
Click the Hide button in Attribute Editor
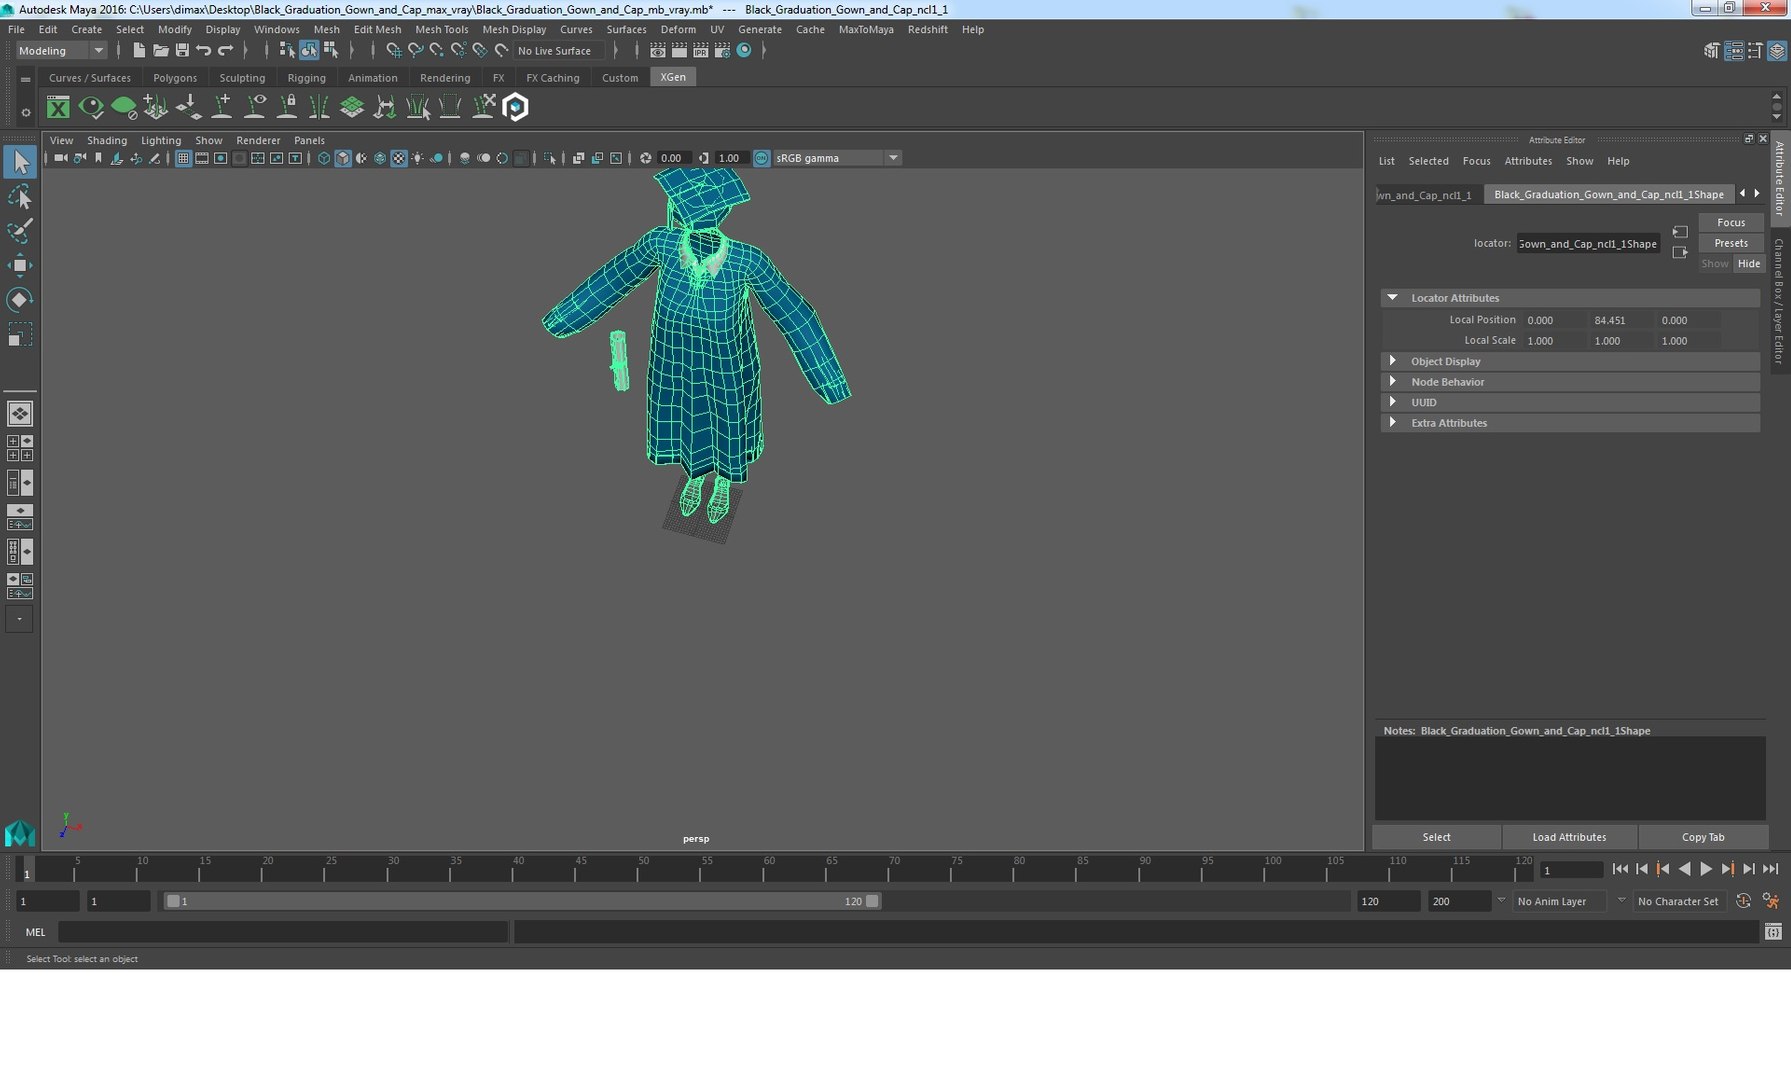point(1748,264)
